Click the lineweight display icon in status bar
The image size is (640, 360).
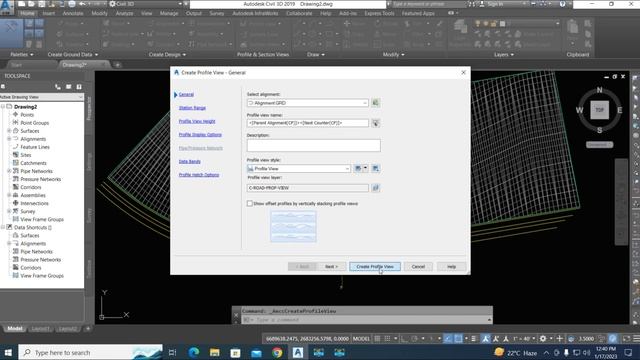(x=473, y=338)
